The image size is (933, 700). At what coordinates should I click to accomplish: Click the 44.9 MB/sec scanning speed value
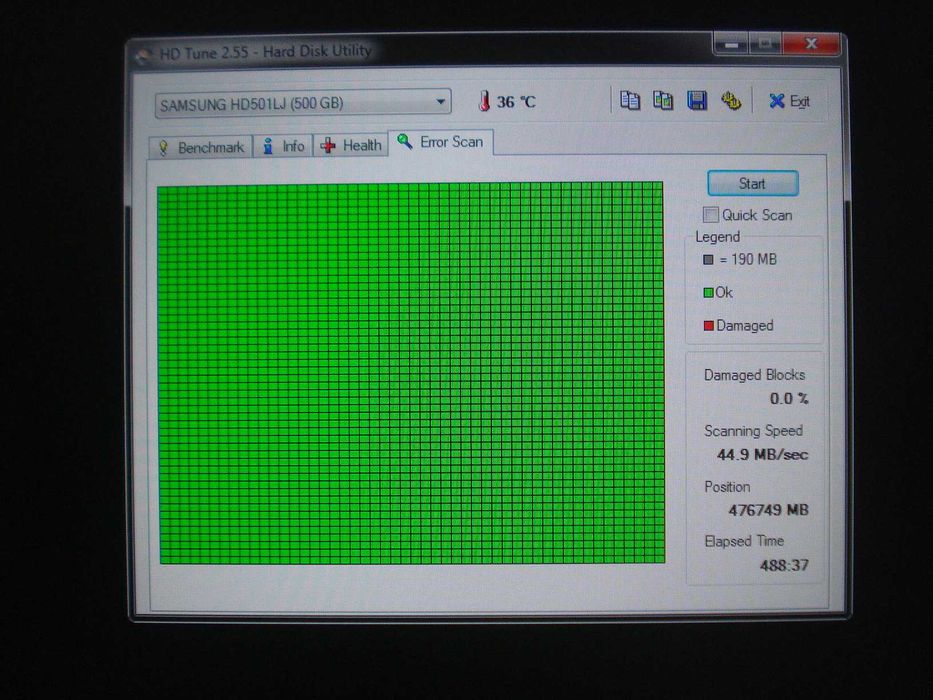pos(762,455)
